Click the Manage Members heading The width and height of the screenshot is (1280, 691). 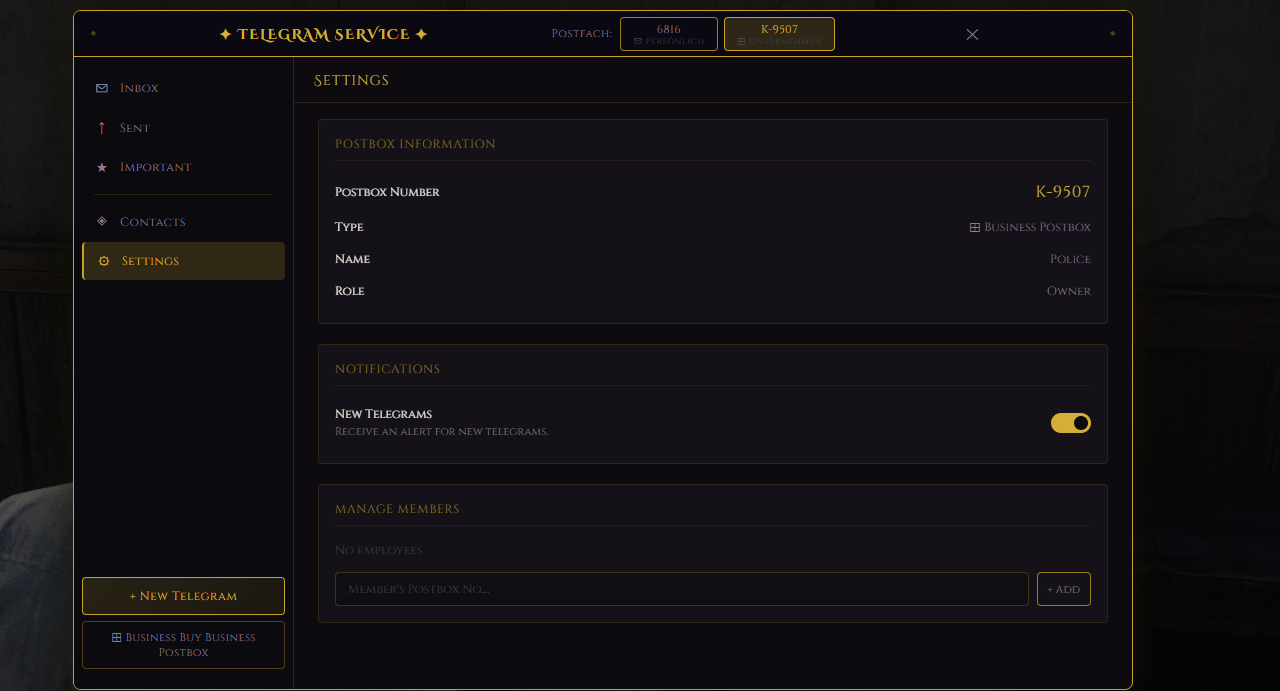tap(397, 509)
